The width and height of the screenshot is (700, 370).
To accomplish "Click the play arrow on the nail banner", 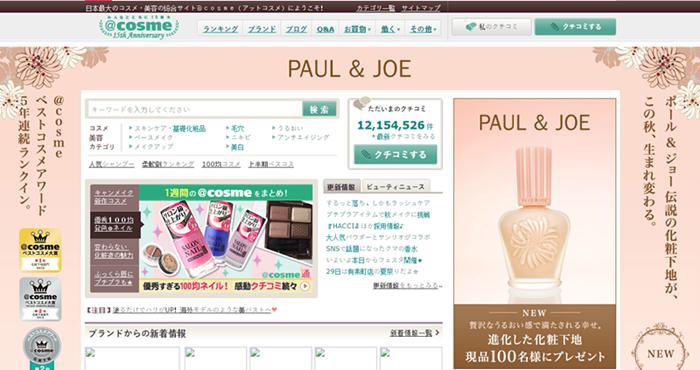I will coord(305,286).
